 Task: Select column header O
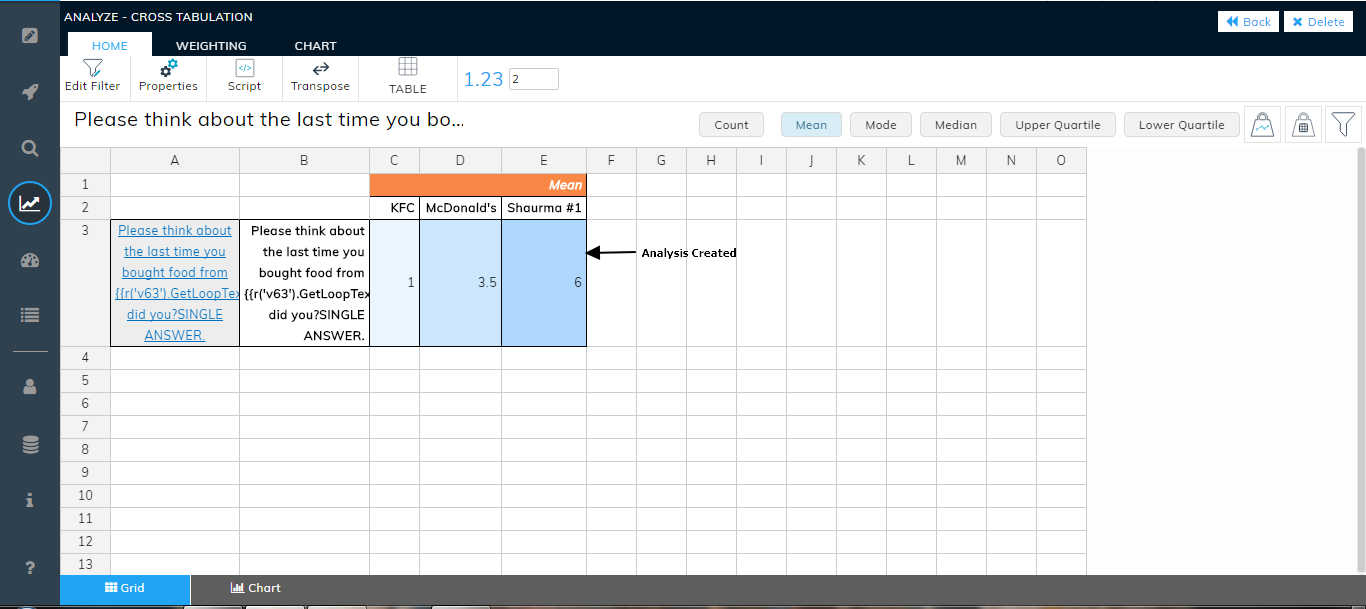(x=1061, y=160)
